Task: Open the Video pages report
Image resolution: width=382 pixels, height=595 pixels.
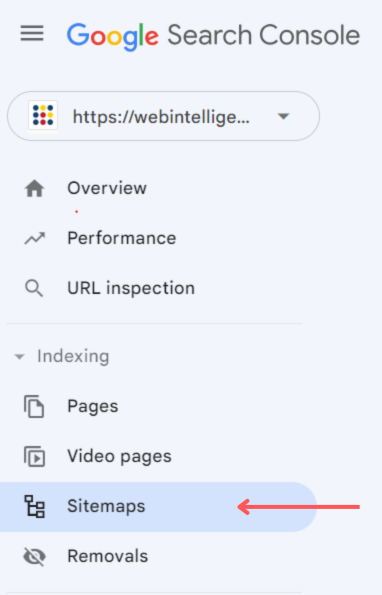Action: click(x=119, y=456)
